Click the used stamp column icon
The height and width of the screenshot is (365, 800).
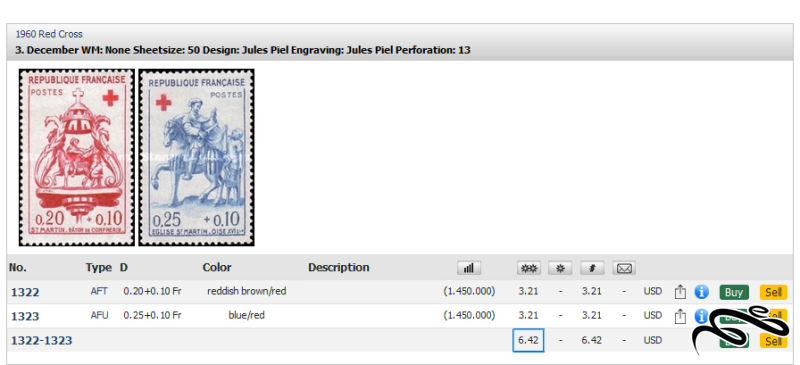click(592, 267)
